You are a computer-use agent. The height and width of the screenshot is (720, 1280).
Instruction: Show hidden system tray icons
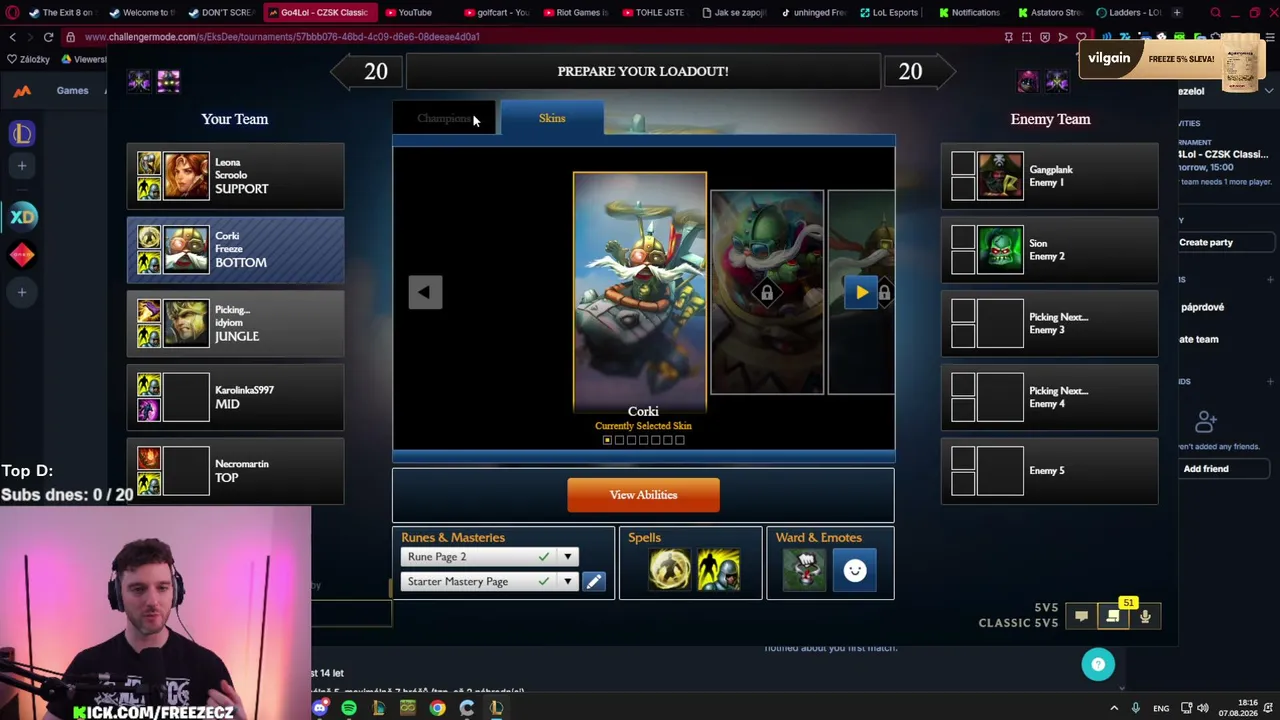[x=1115, y=708]
